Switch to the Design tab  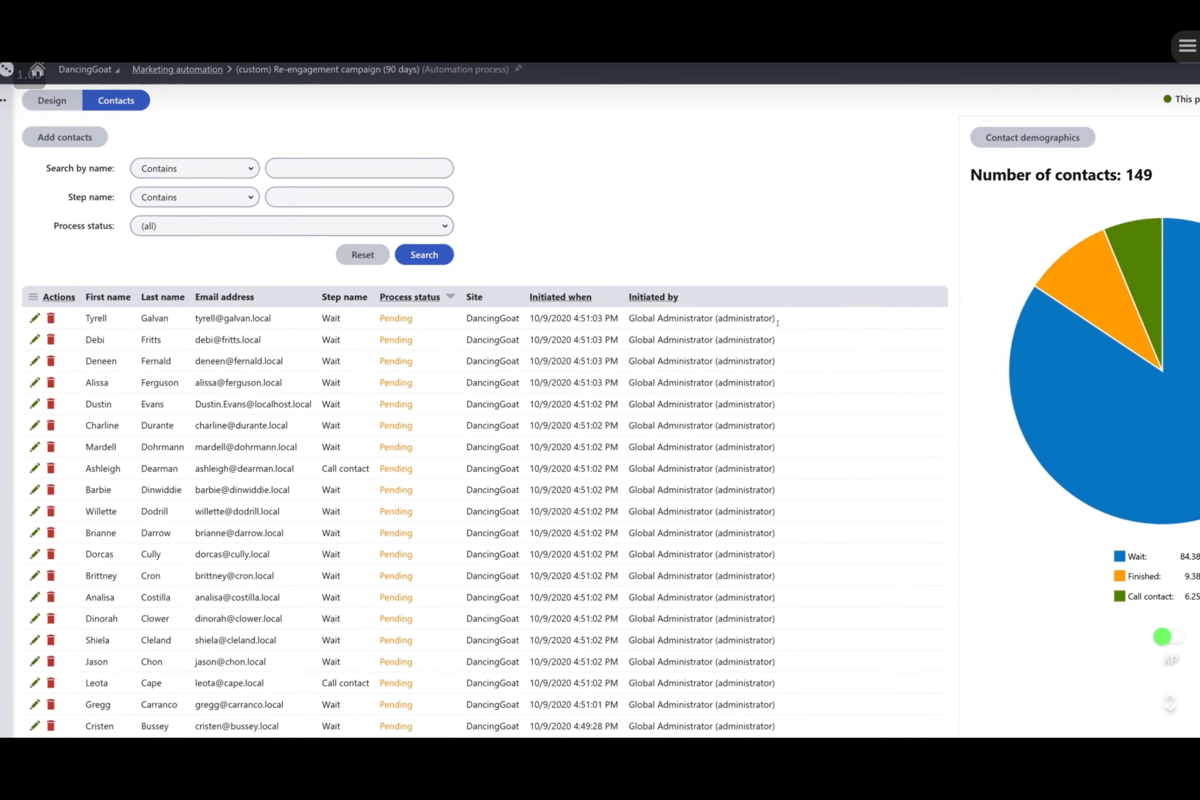coord(52,100)
